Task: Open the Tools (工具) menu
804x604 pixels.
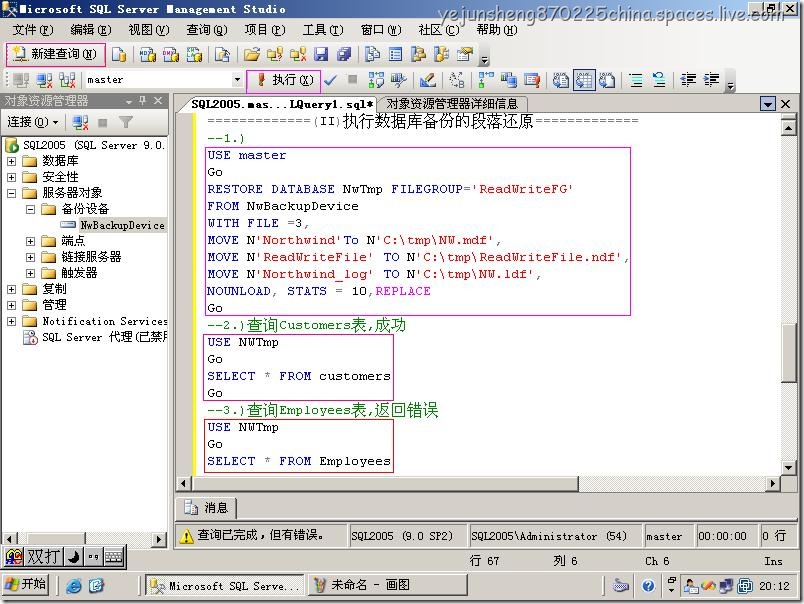Action: (x=323, y=30)
